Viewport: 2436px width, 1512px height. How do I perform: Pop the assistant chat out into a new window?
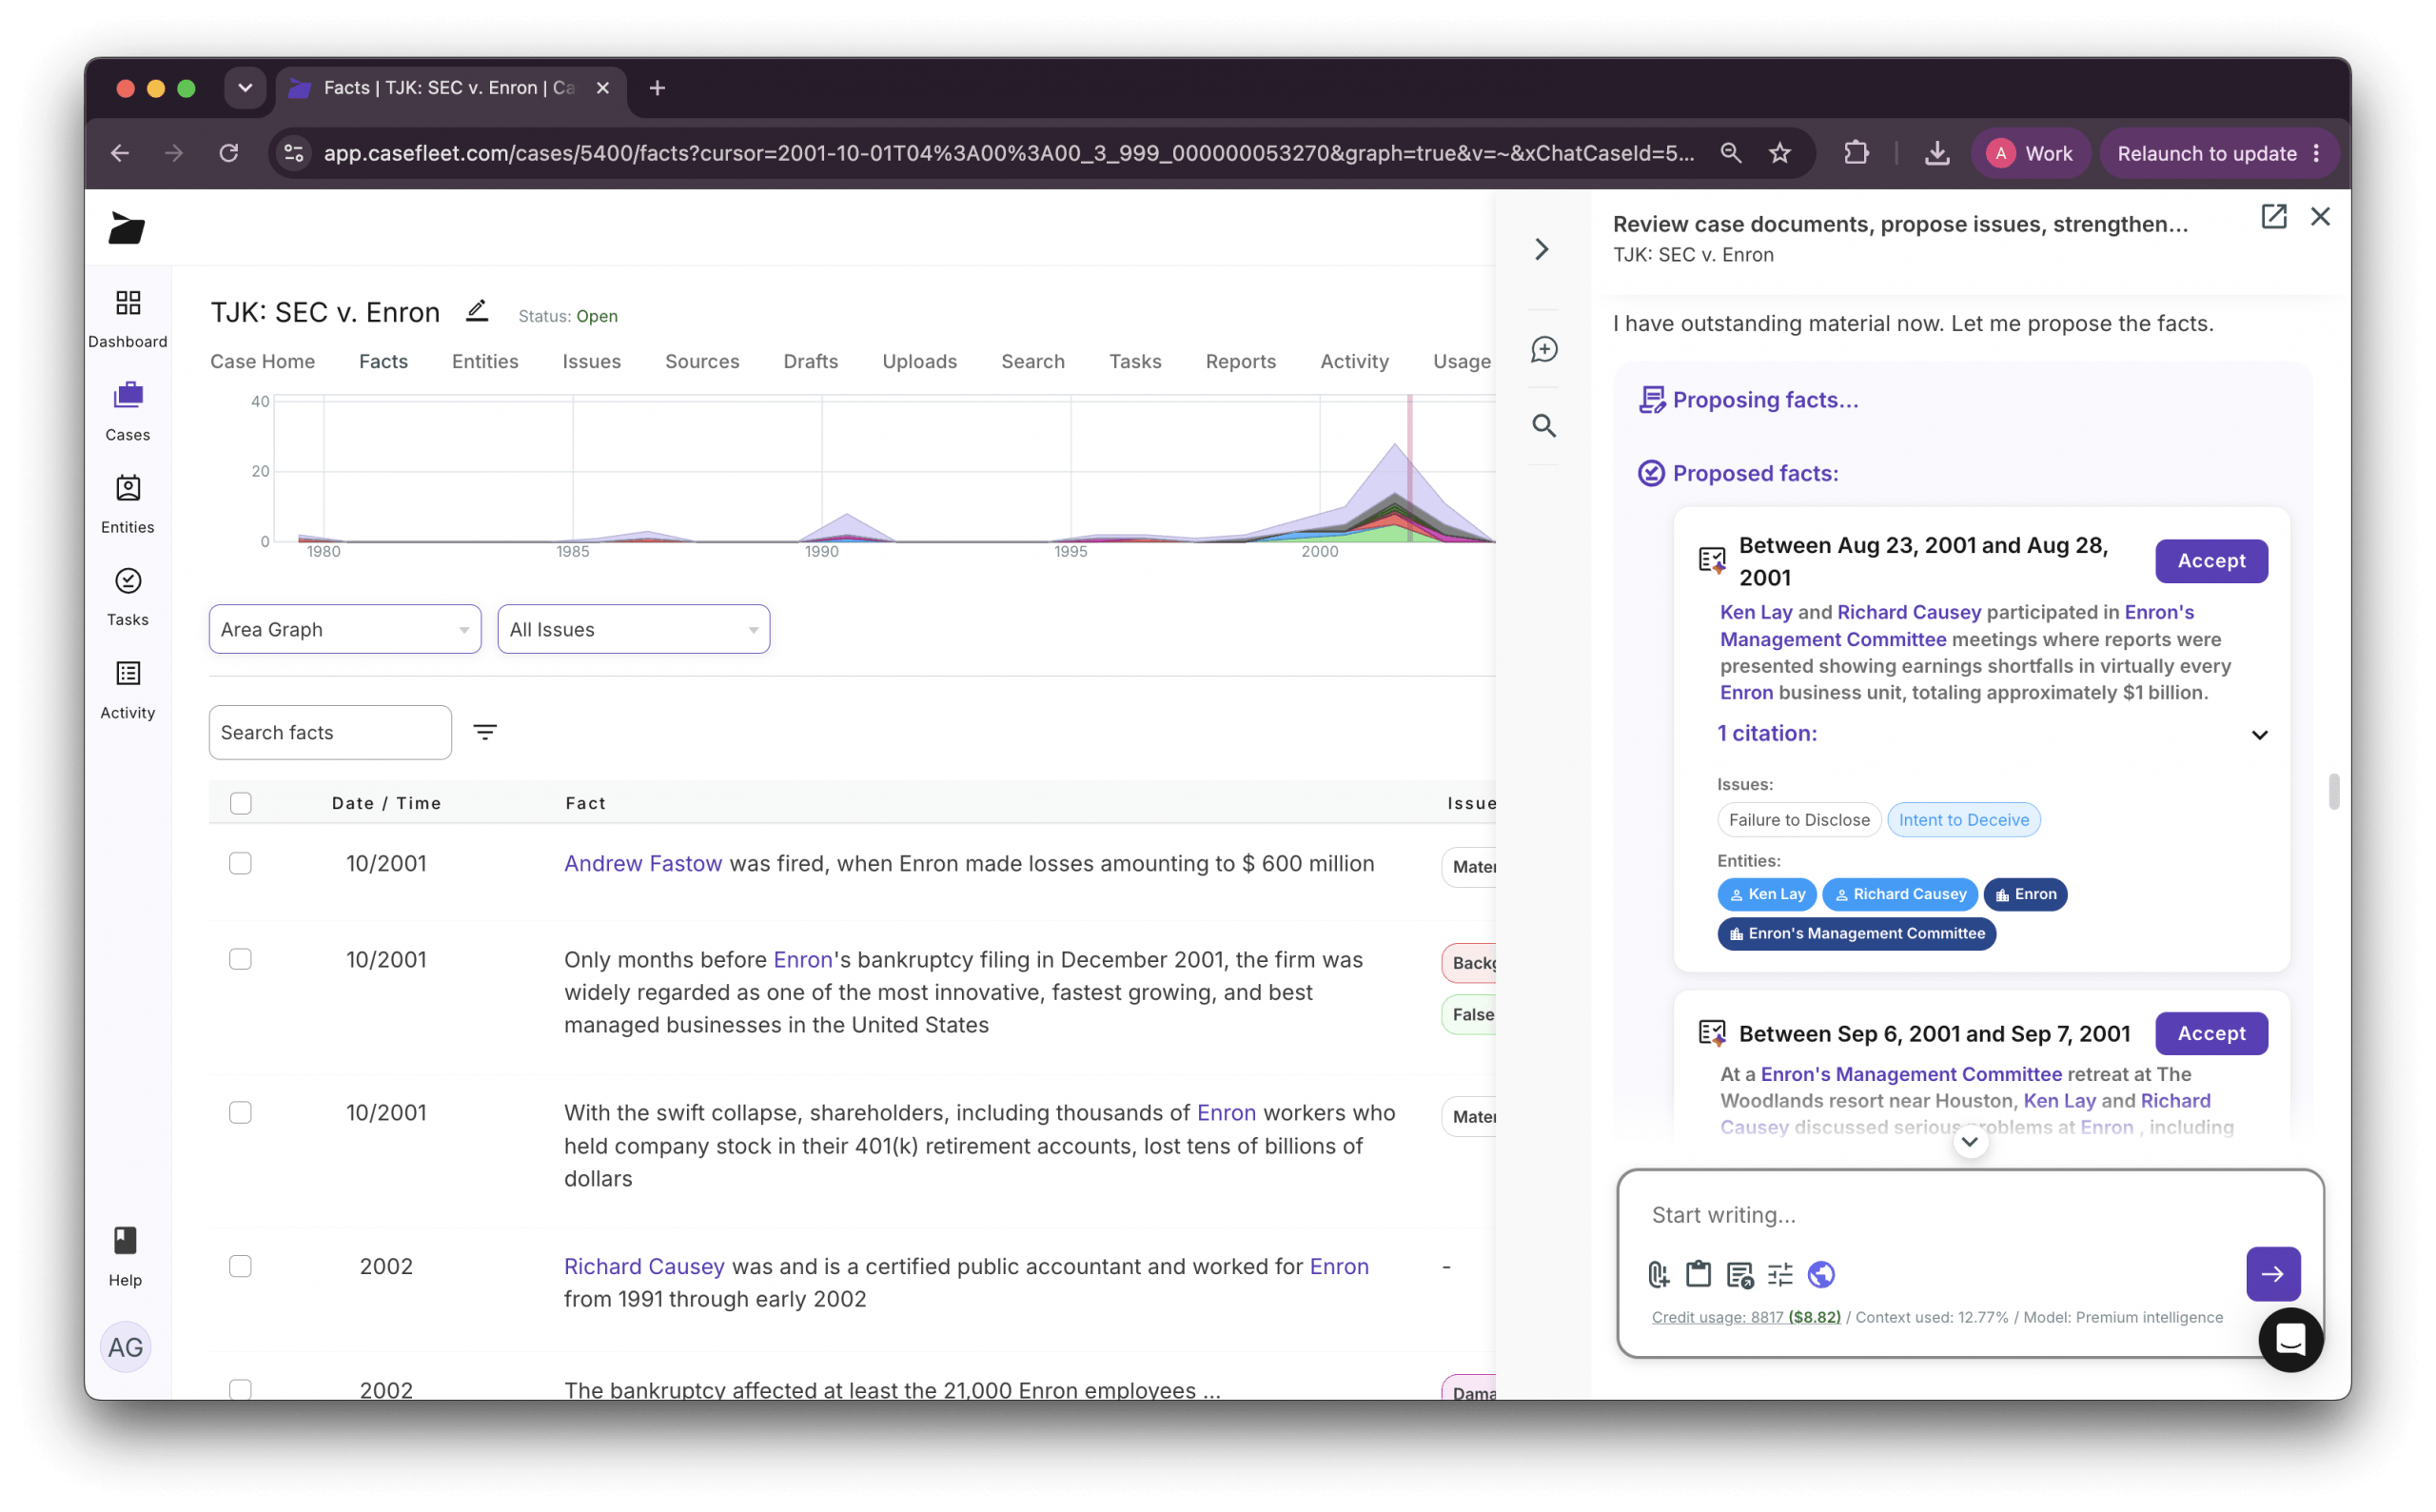(2273, 216)
